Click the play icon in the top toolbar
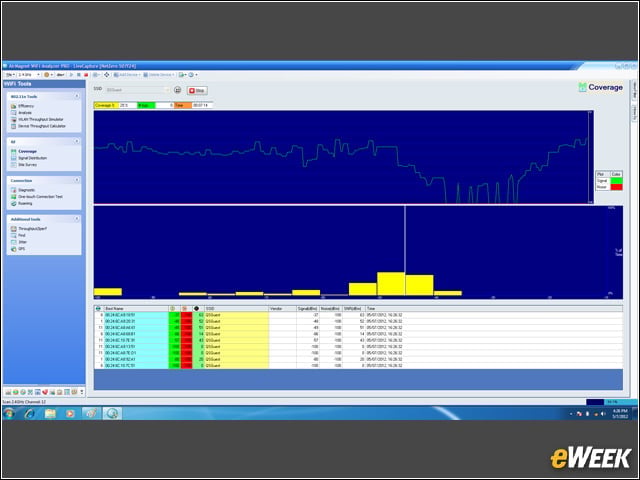 click(71, 75)
